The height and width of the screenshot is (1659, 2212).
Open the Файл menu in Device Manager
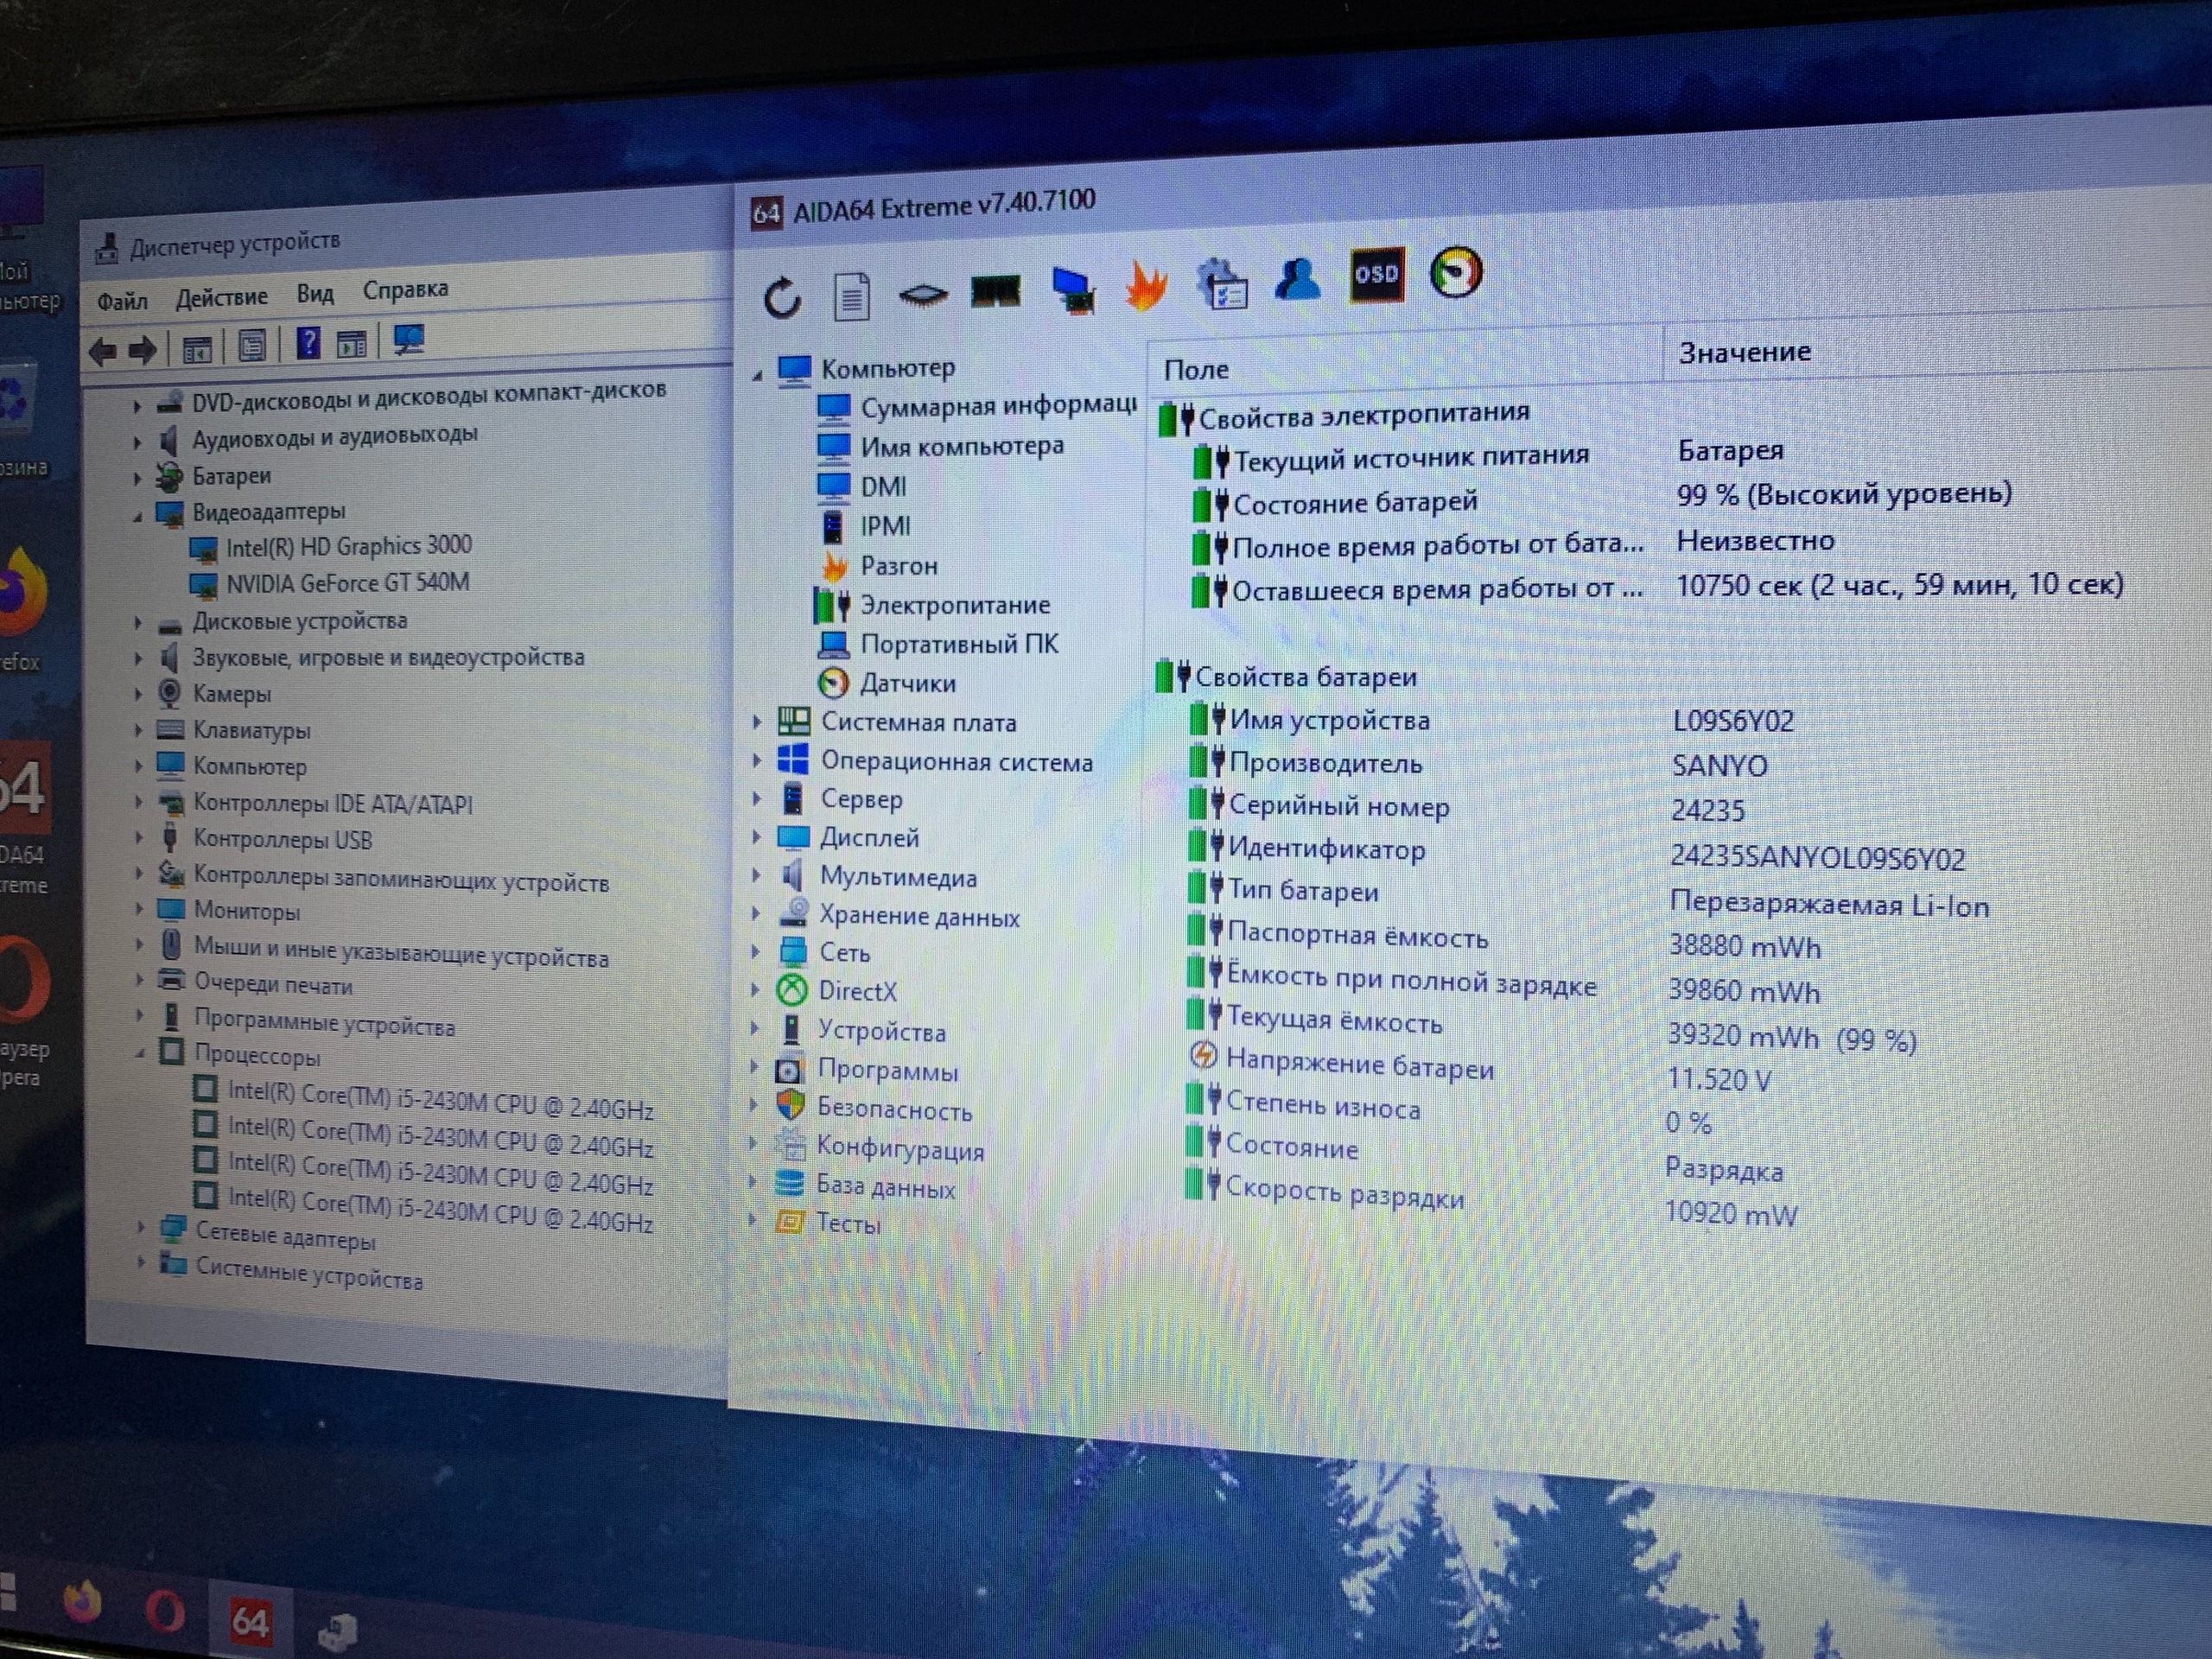[x=122, y=301]
